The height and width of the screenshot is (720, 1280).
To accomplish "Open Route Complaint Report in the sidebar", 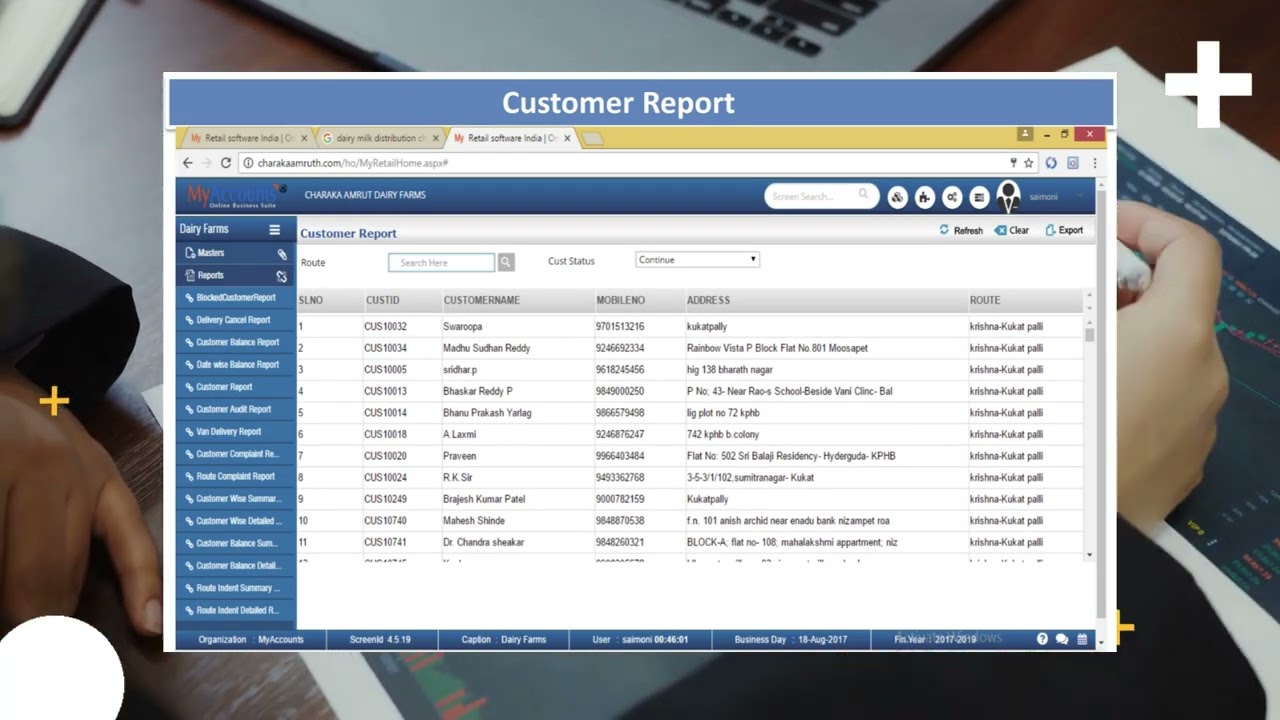I will (236, 476).
